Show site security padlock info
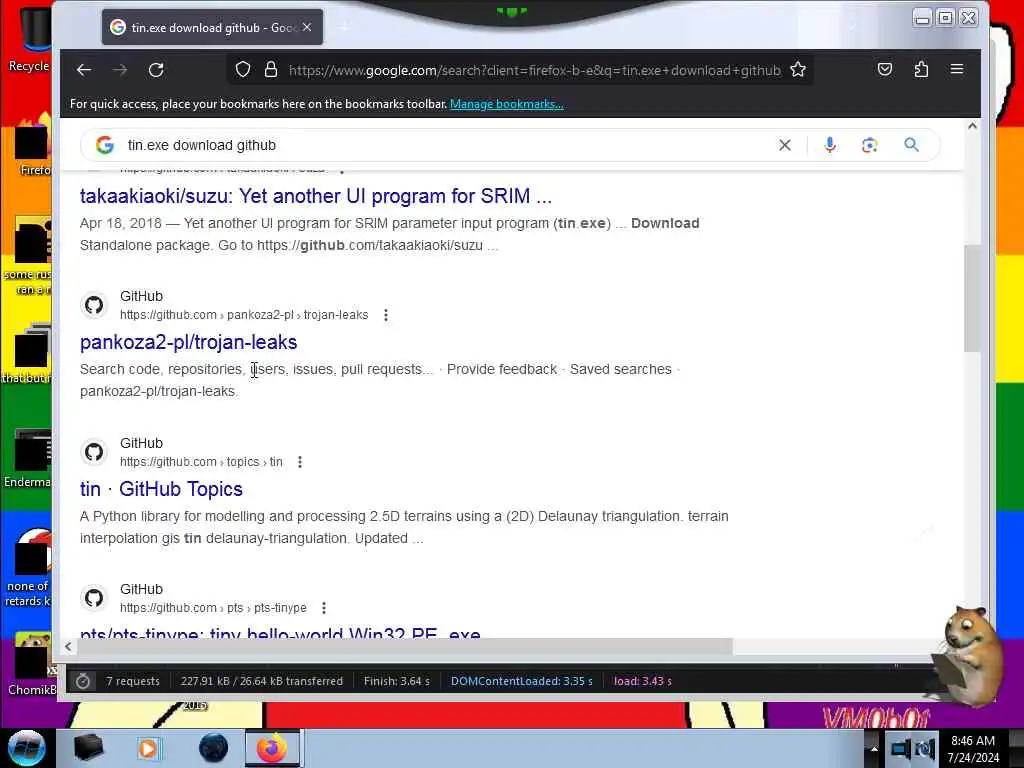Viewport: 1024px width, 768px height. point(271,70)
